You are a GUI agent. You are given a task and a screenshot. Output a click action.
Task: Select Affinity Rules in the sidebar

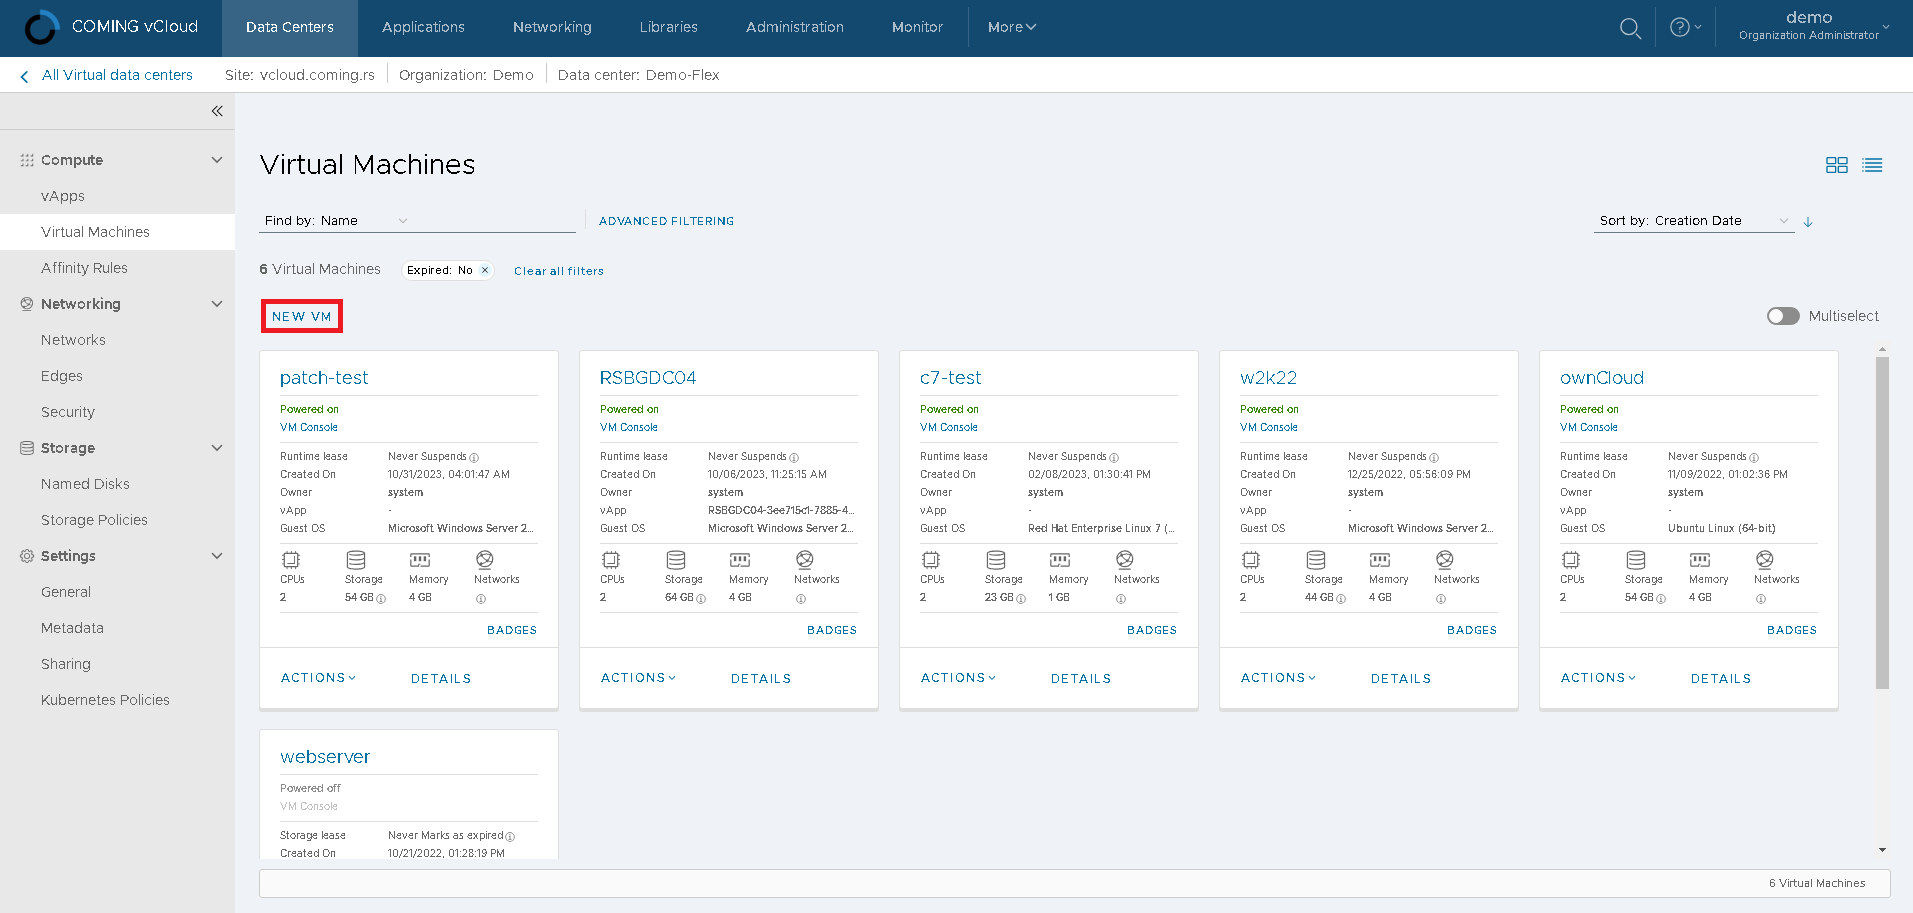coord(84,268)
